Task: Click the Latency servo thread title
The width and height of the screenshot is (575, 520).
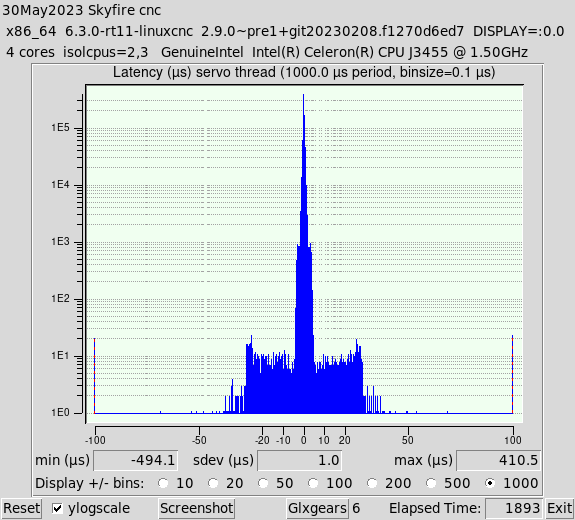Action: point(304,72)
